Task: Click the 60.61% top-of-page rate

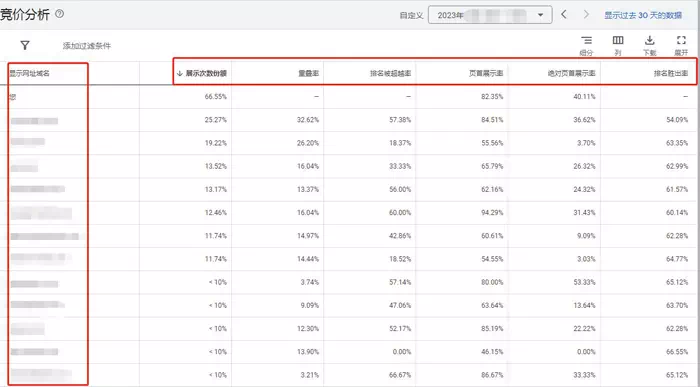Action: click(492, 236)
